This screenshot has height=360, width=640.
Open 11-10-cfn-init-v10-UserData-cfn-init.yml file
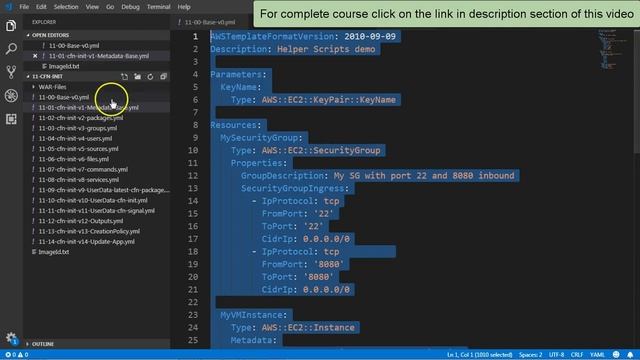(93, 200)
